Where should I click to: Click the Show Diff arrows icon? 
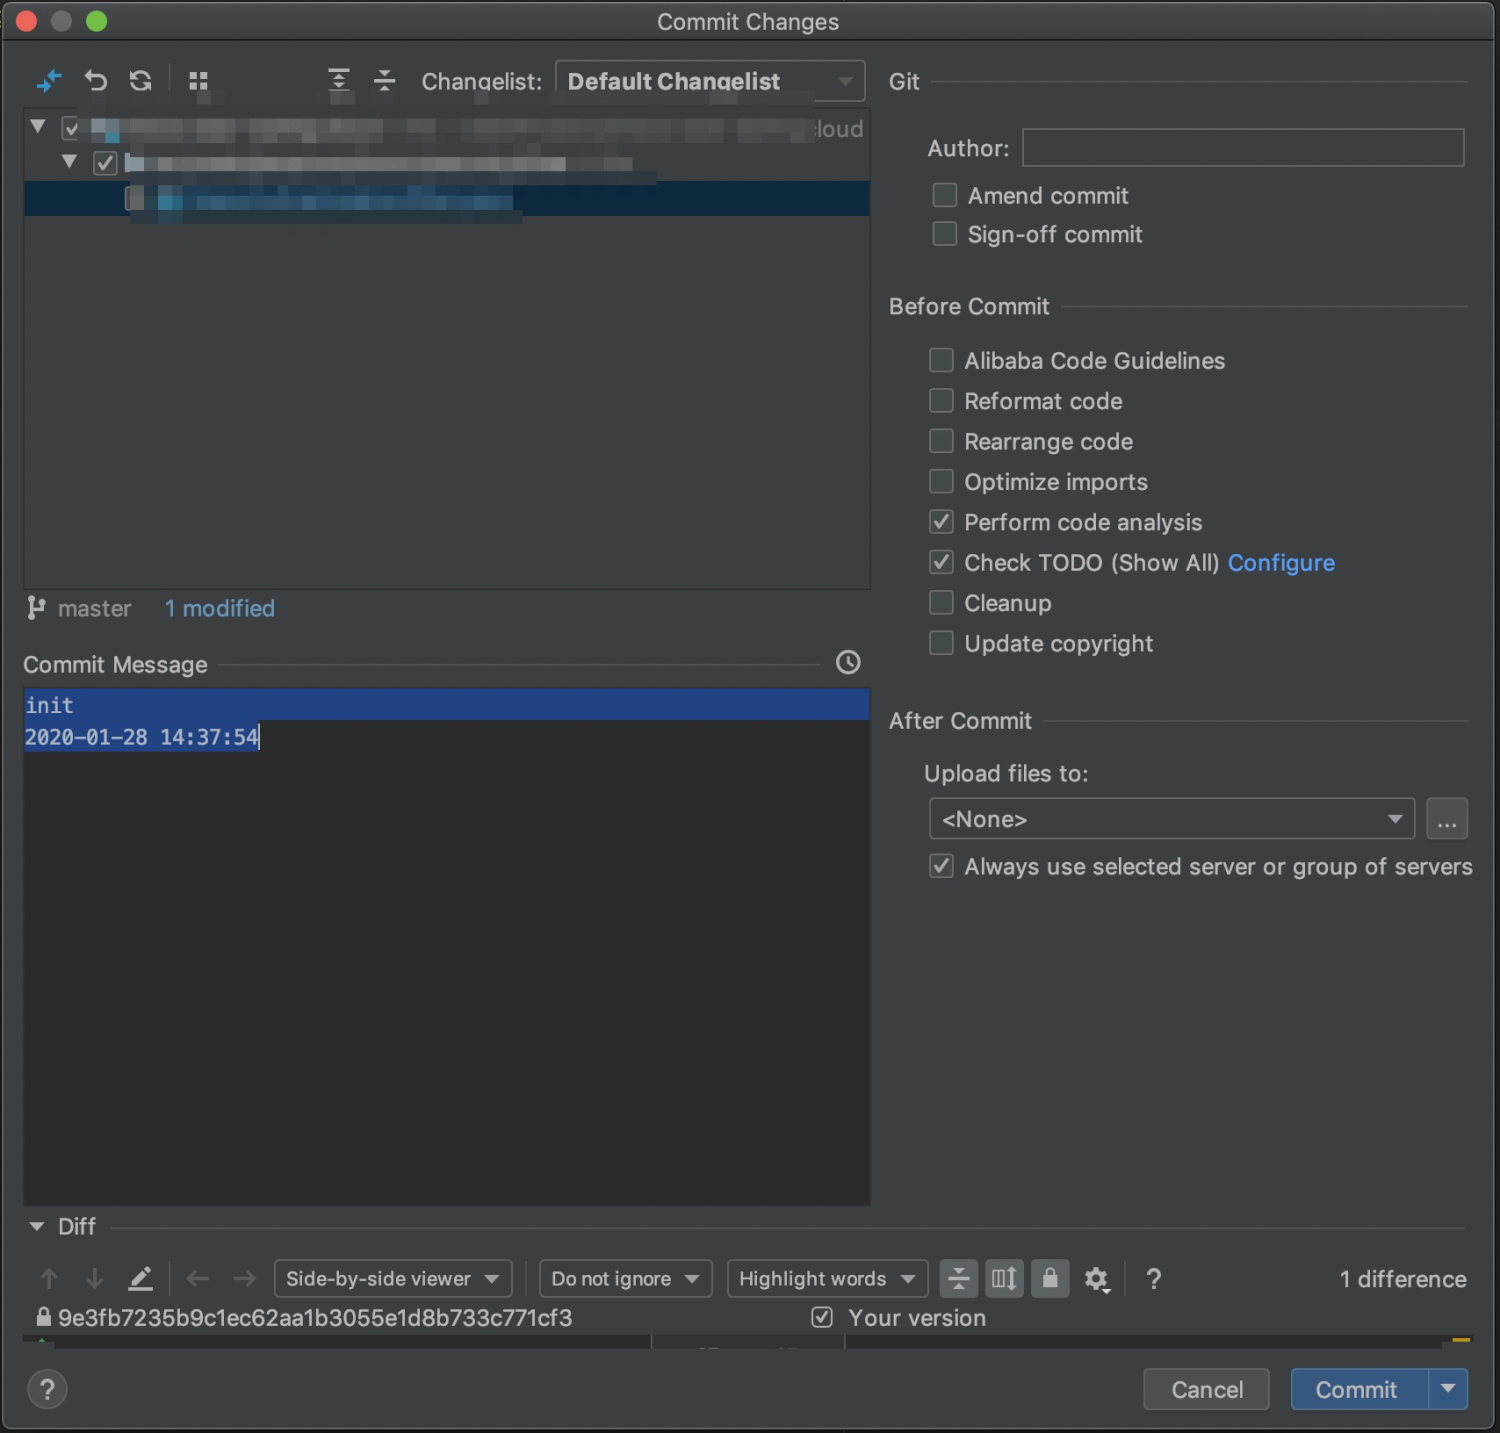click(48, 81)
